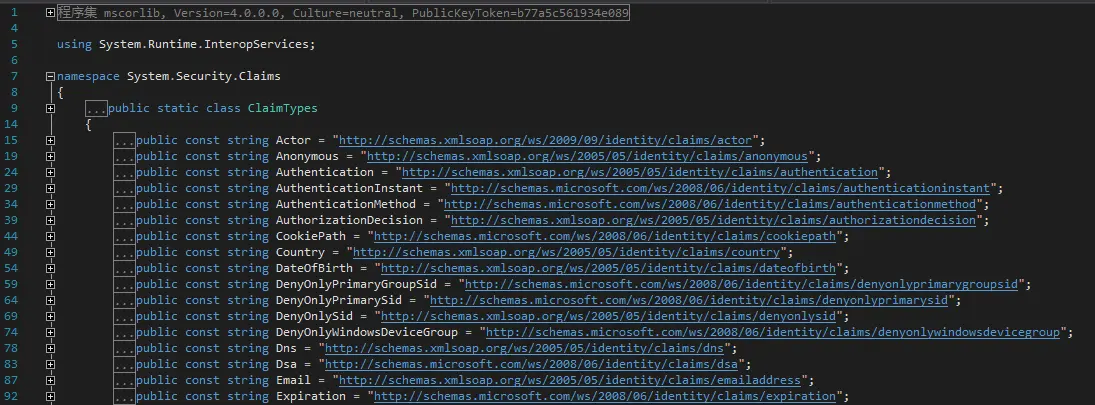Click the CookiePath constant name
1095x405 pixels.
(x=311, y=237)
